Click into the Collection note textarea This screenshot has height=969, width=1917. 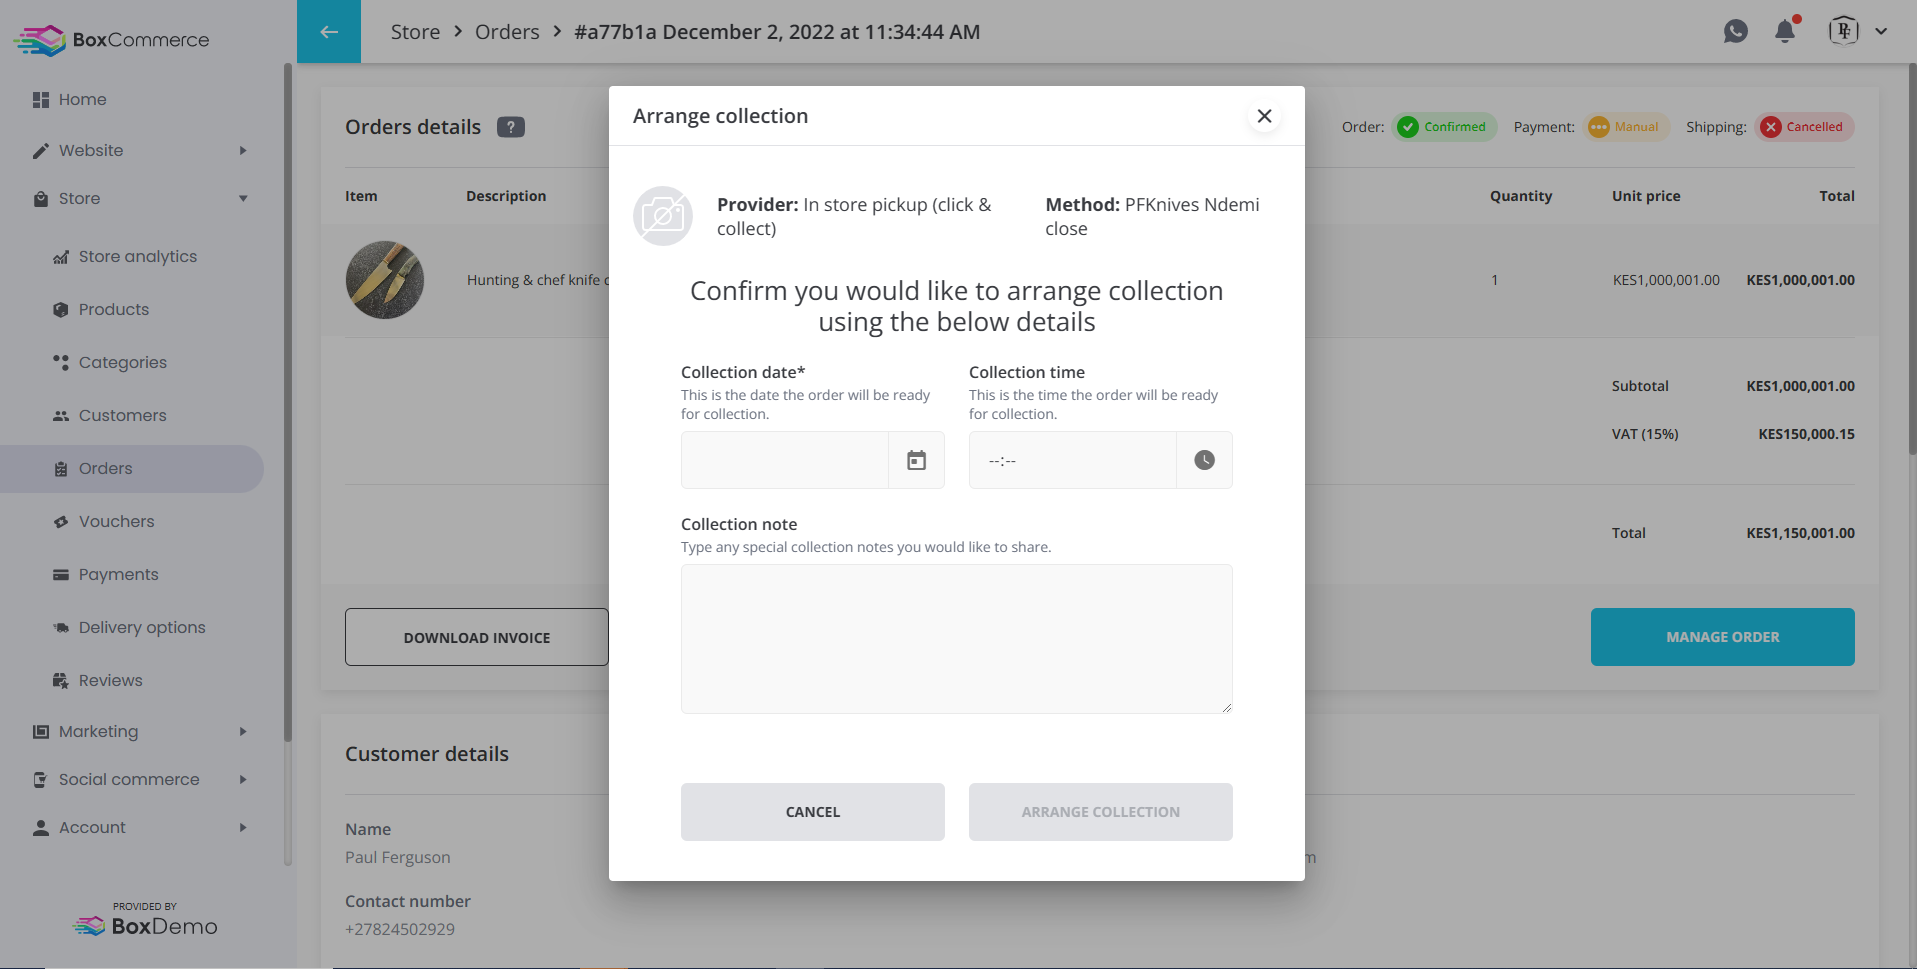pos(957,639)
